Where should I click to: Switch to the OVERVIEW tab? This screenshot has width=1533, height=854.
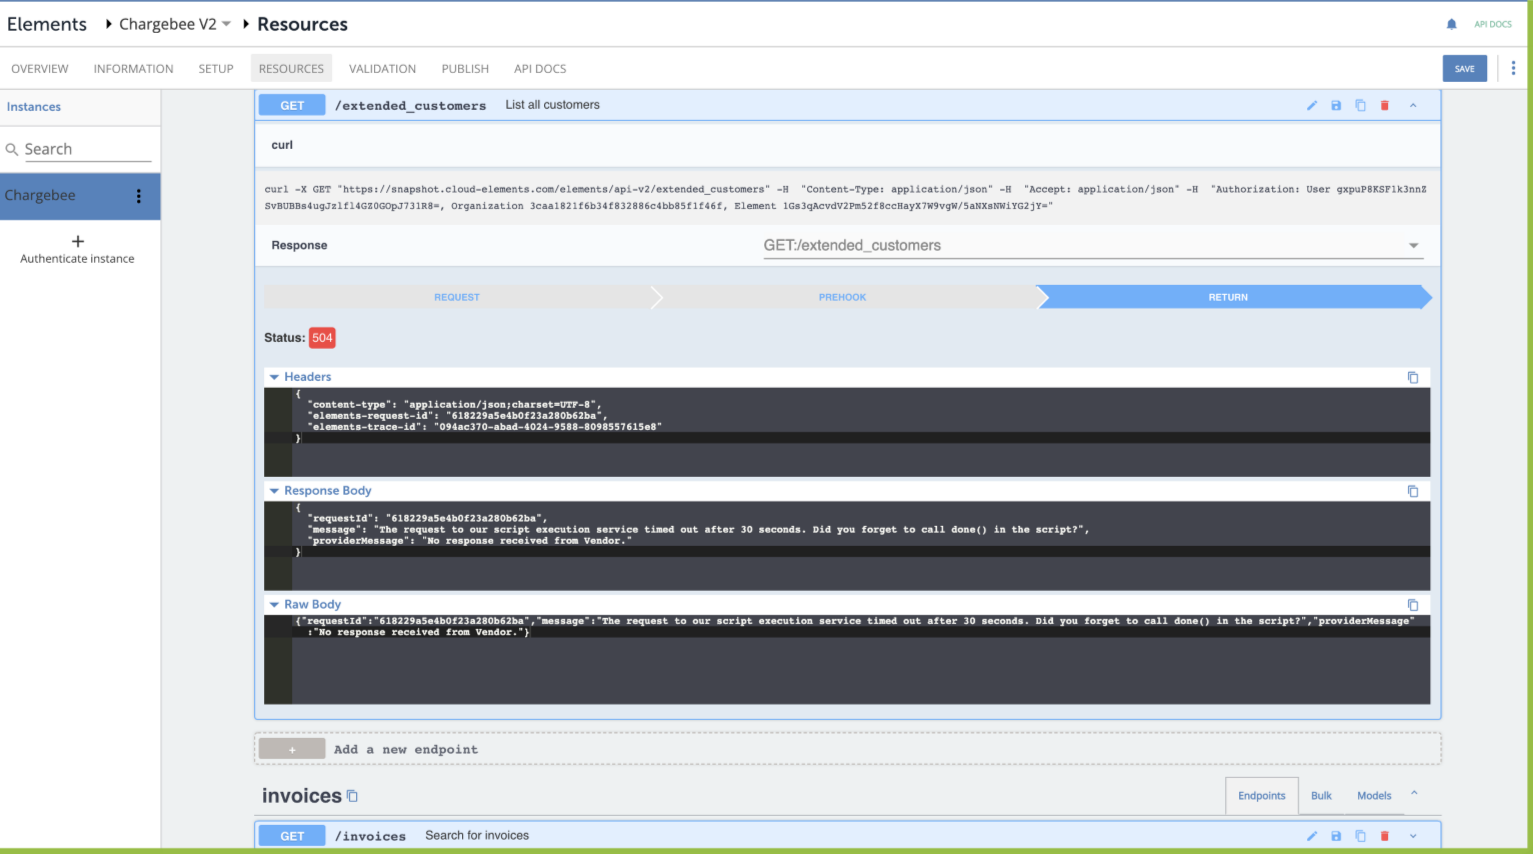point(40,69)
